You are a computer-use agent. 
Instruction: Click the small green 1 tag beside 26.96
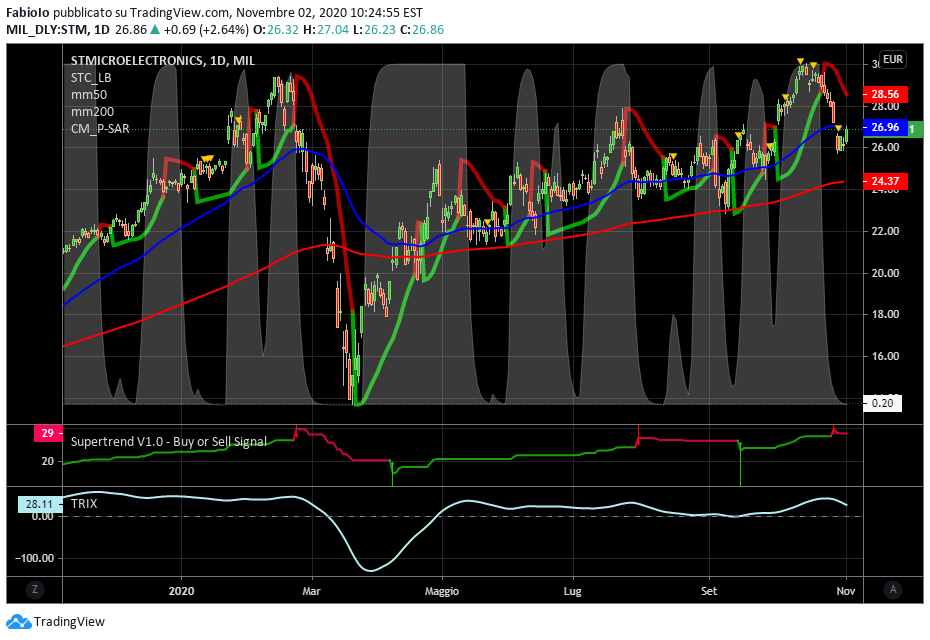pyautogui.click(x=915, y=128)
